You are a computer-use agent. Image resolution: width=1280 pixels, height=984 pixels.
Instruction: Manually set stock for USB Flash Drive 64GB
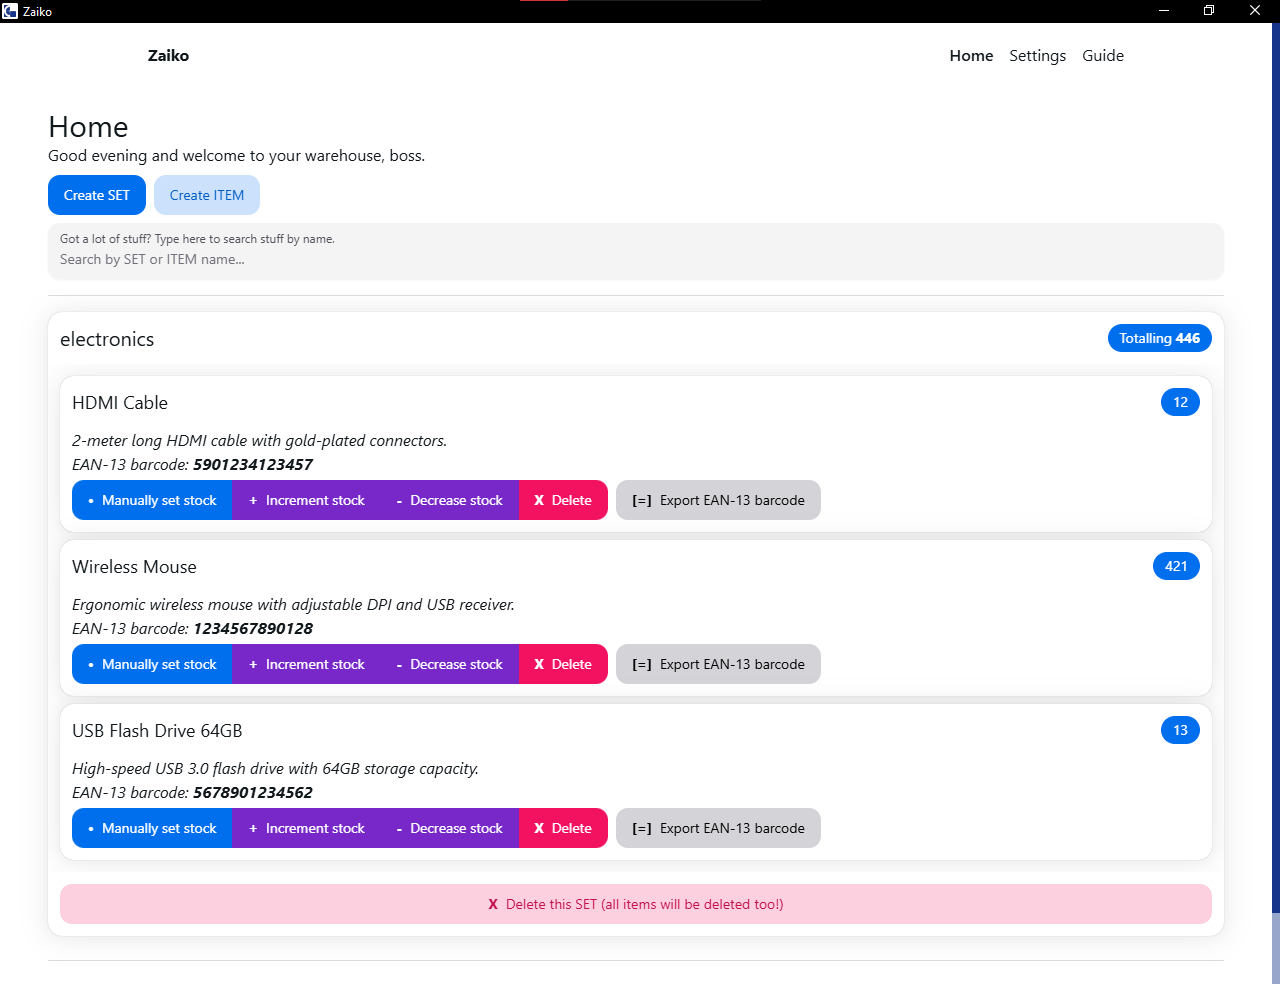152,828
